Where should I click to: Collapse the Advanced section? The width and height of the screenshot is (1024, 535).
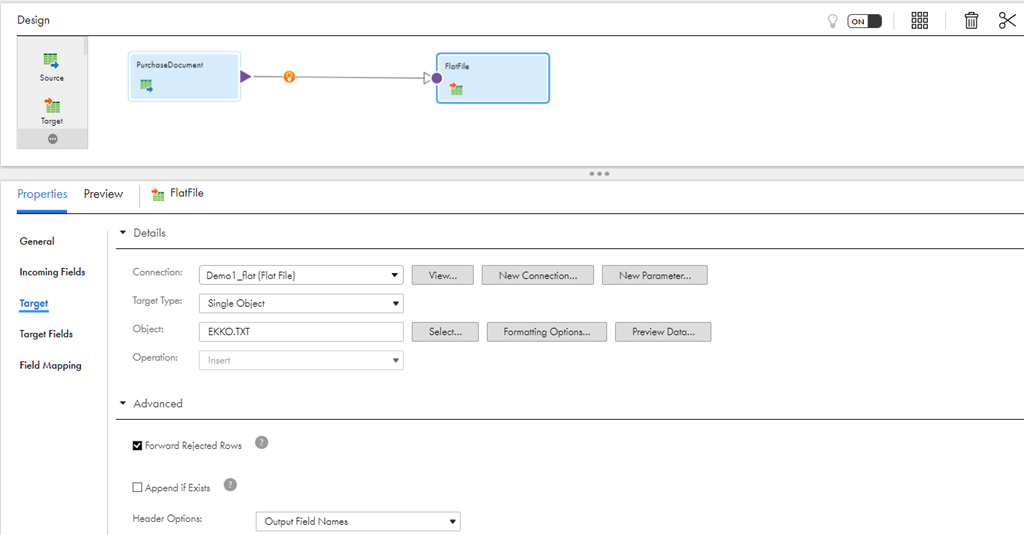coord(123,403)
